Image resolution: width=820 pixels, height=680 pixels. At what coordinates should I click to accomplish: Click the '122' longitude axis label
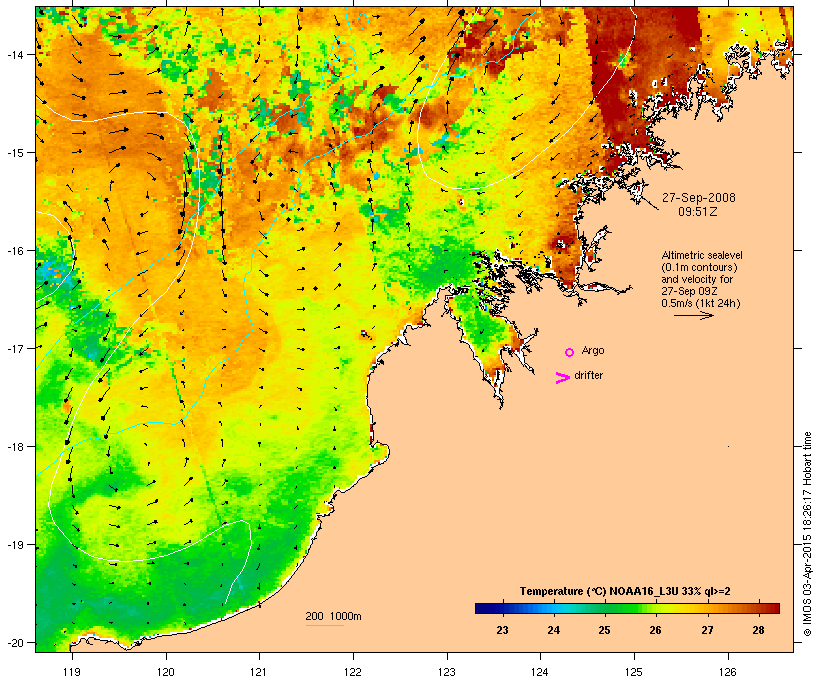click(353, 672)
